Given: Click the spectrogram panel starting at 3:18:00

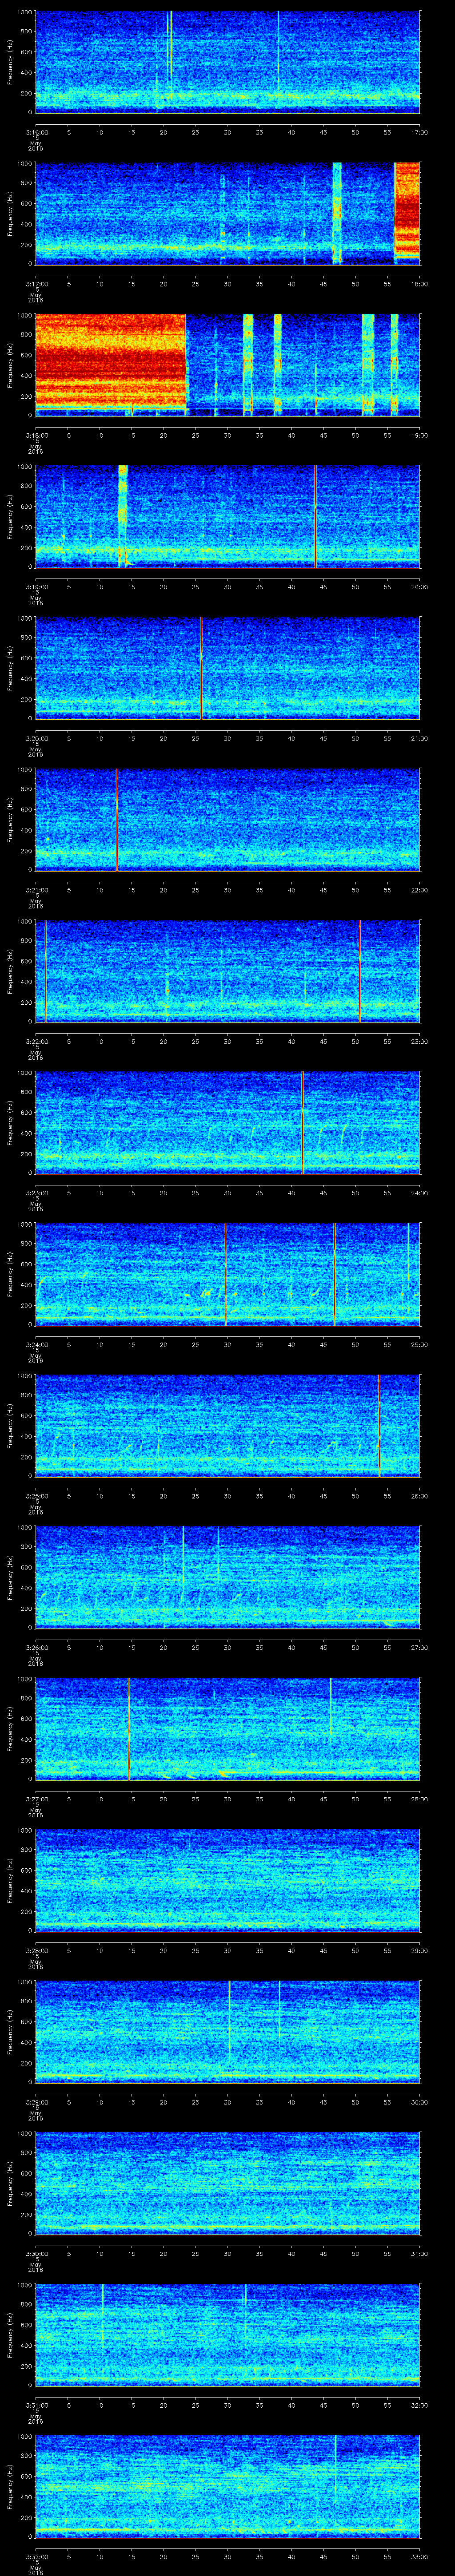Looking at the screenshot, I should [x=228, y=364].
